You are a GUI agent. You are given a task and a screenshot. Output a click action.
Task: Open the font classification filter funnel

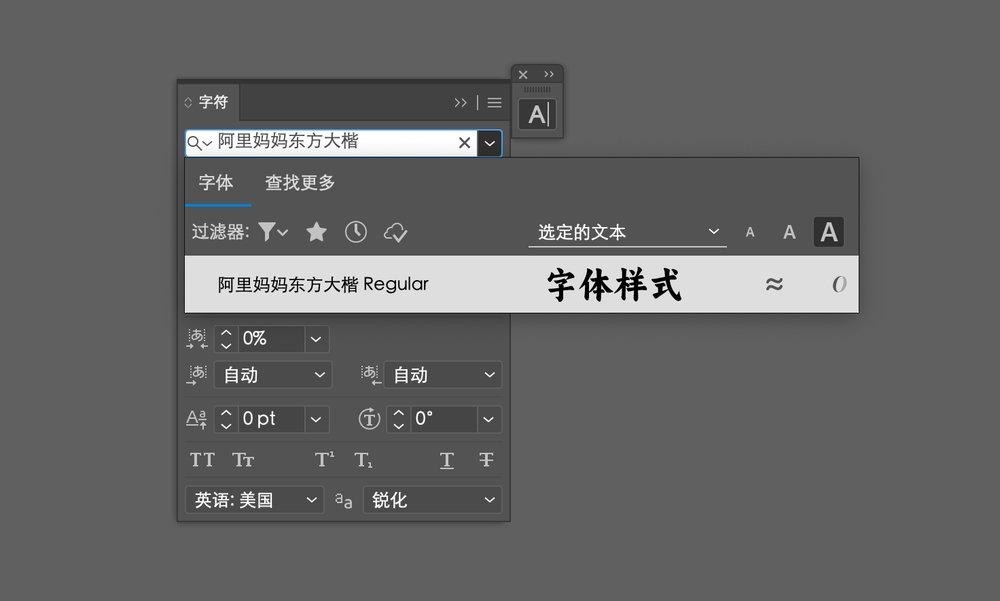pyautogui.click(x=273, y=232)
